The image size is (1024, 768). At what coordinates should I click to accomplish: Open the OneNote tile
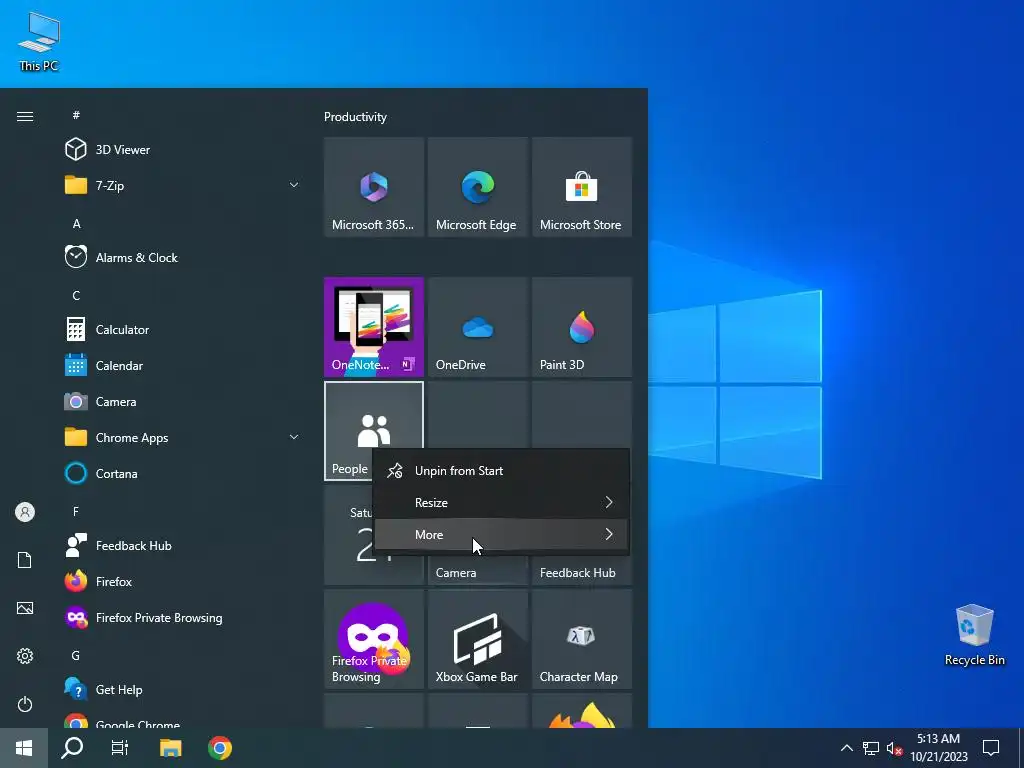pyautogui.click(x=374, y=327)
